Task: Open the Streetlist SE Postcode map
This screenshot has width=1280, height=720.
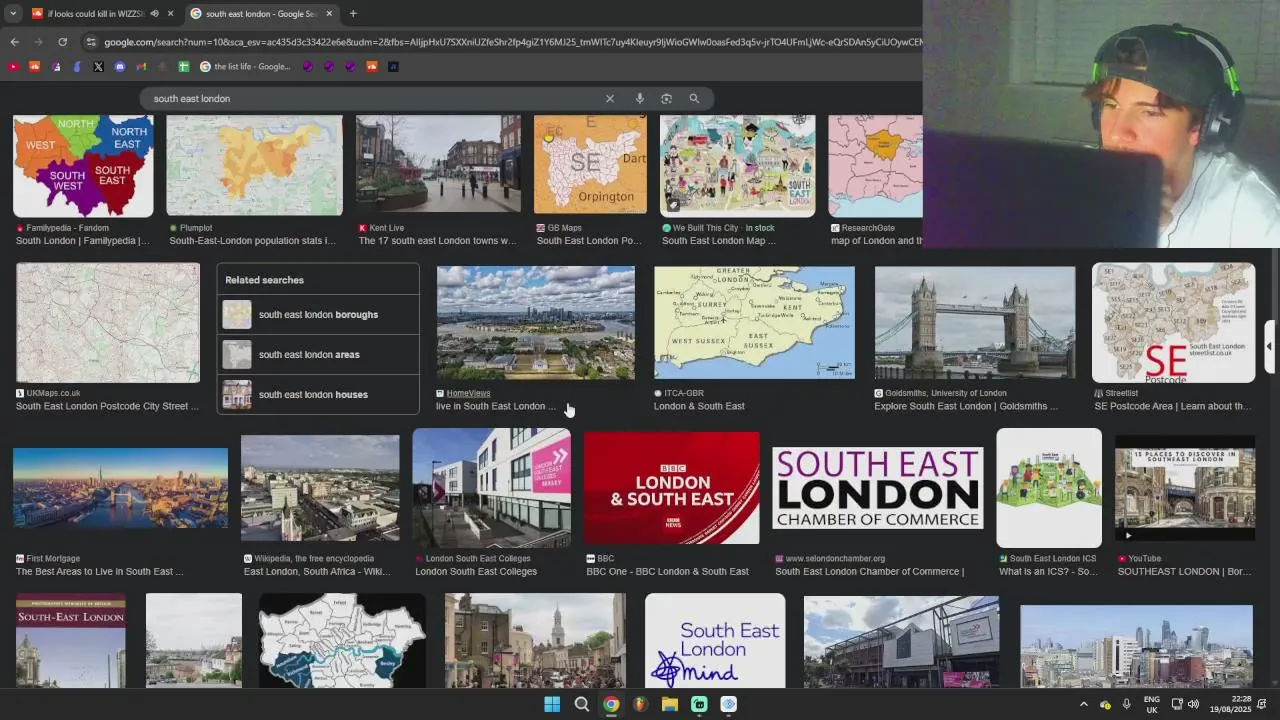Action: pos(1173,323)
